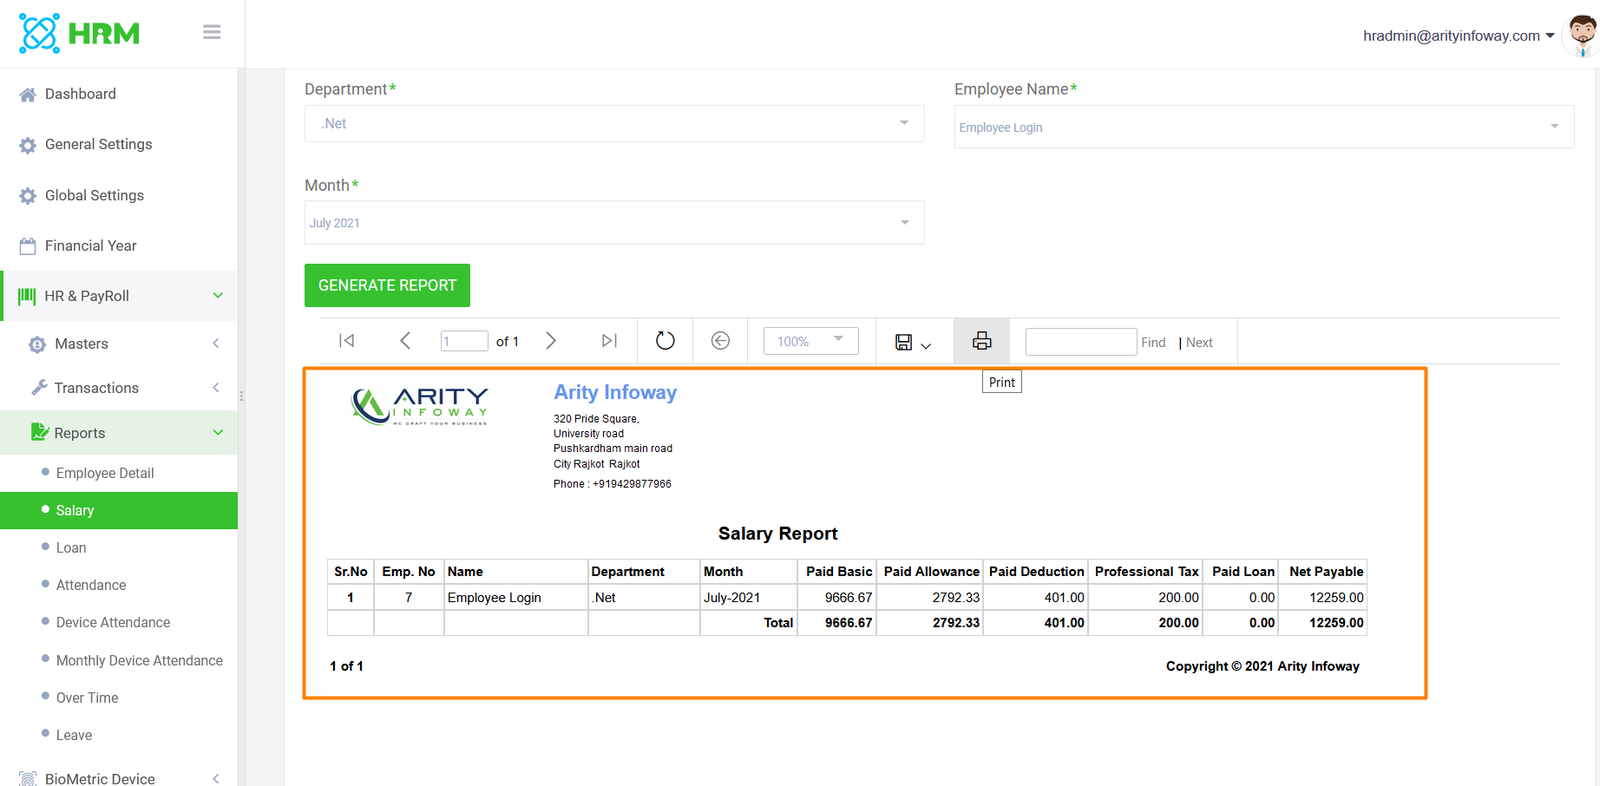The height and width of the screenshot is (786, 1600).
Task: Click the hamburger menu icon
Action: click(x=211, y=32)
